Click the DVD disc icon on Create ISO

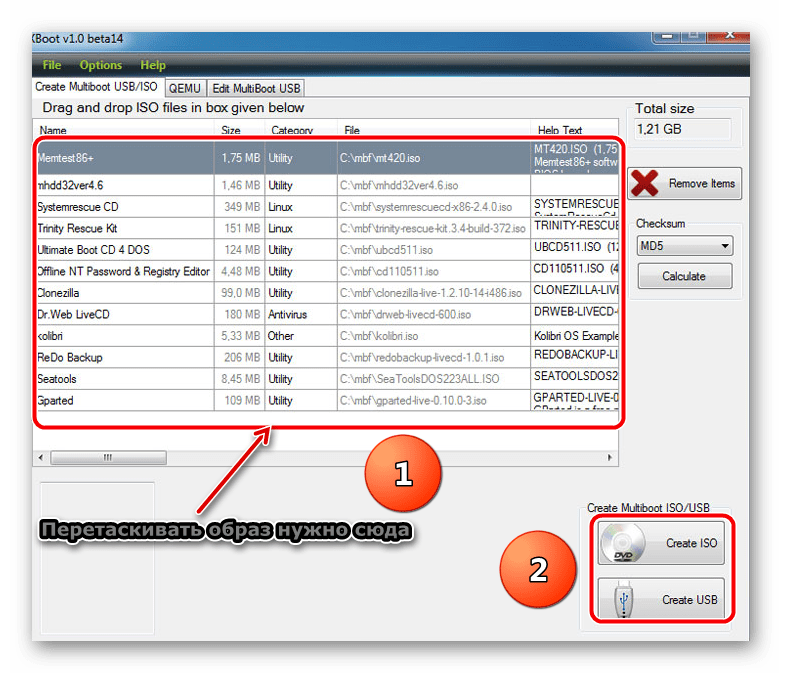pos(622,544)
